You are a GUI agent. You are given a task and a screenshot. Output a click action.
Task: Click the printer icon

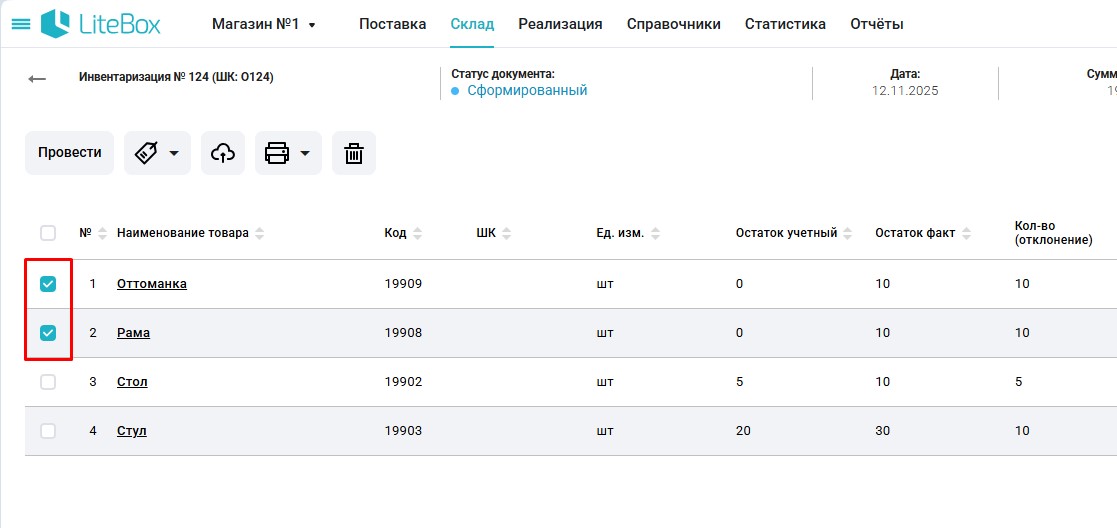pyautogui.click(x=277, y=152)
